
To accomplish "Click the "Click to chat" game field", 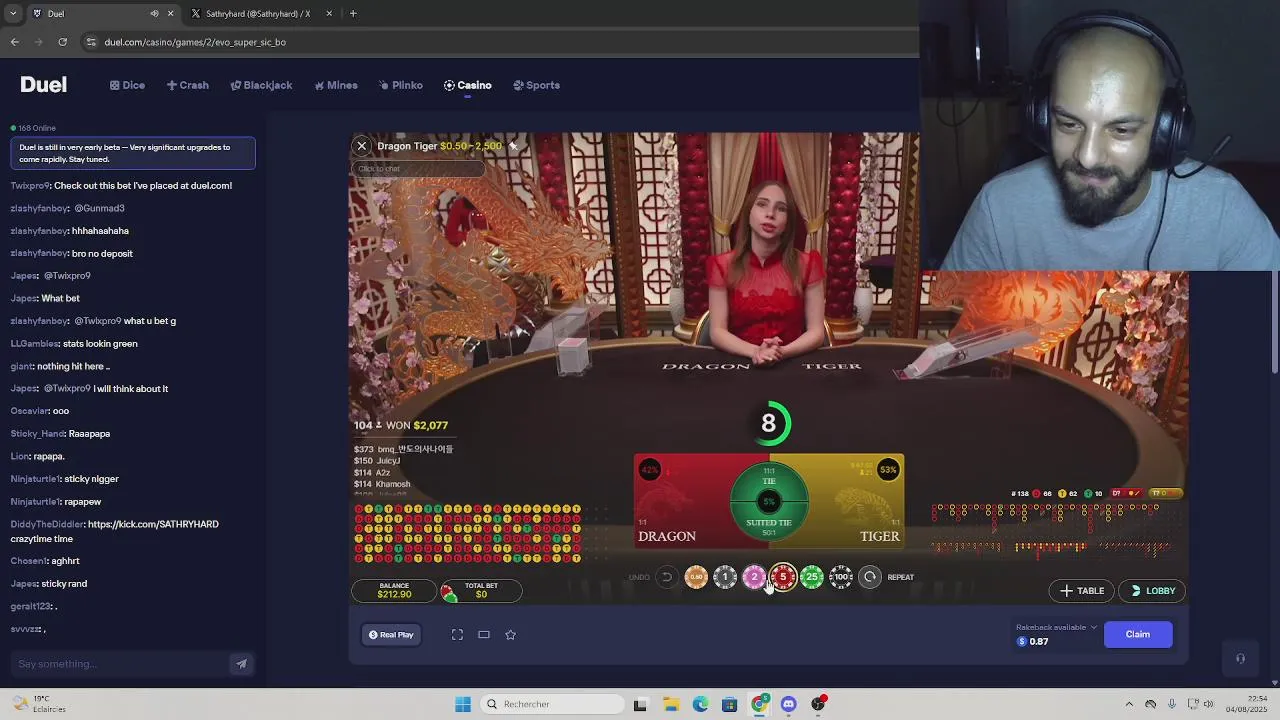I will 417,168.
